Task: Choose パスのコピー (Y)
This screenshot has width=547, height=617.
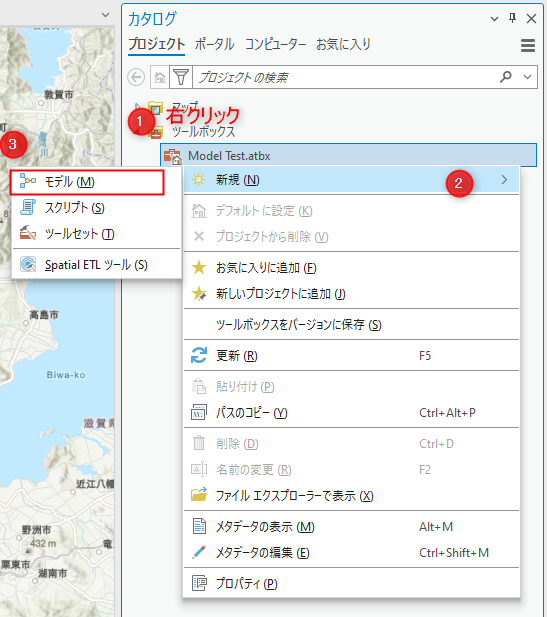Action: [351, 413]
